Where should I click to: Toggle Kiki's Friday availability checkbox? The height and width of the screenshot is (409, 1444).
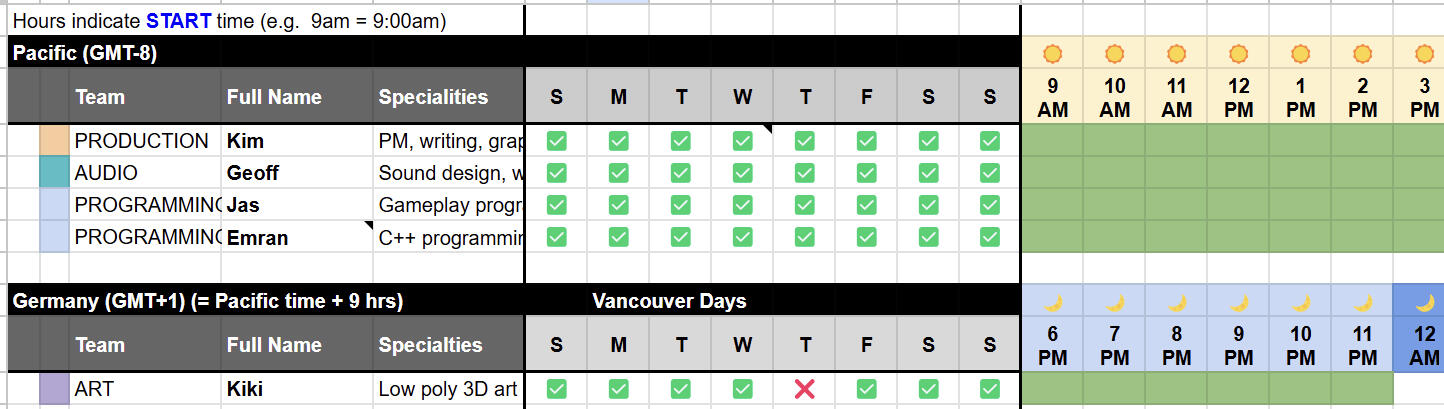[x=866, y=389]
